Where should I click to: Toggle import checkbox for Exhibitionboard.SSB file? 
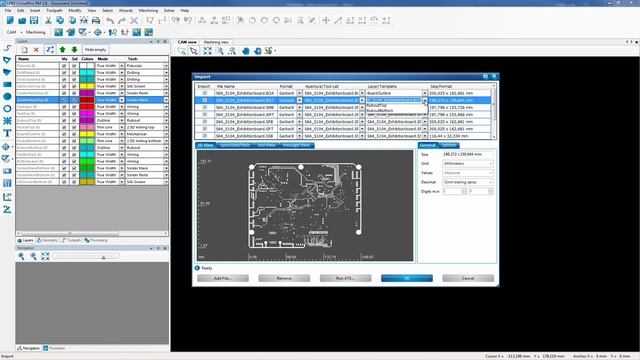pos(204,136)
